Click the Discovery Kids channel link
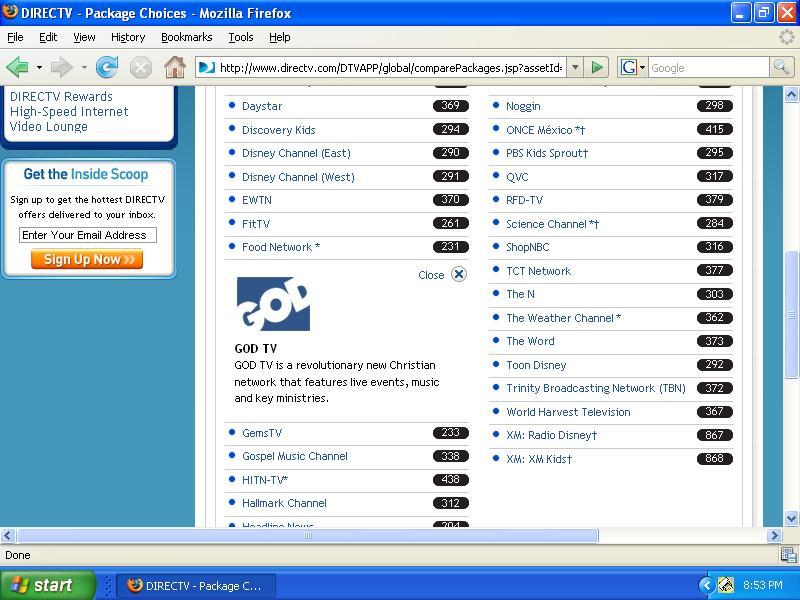 [279, 130]
